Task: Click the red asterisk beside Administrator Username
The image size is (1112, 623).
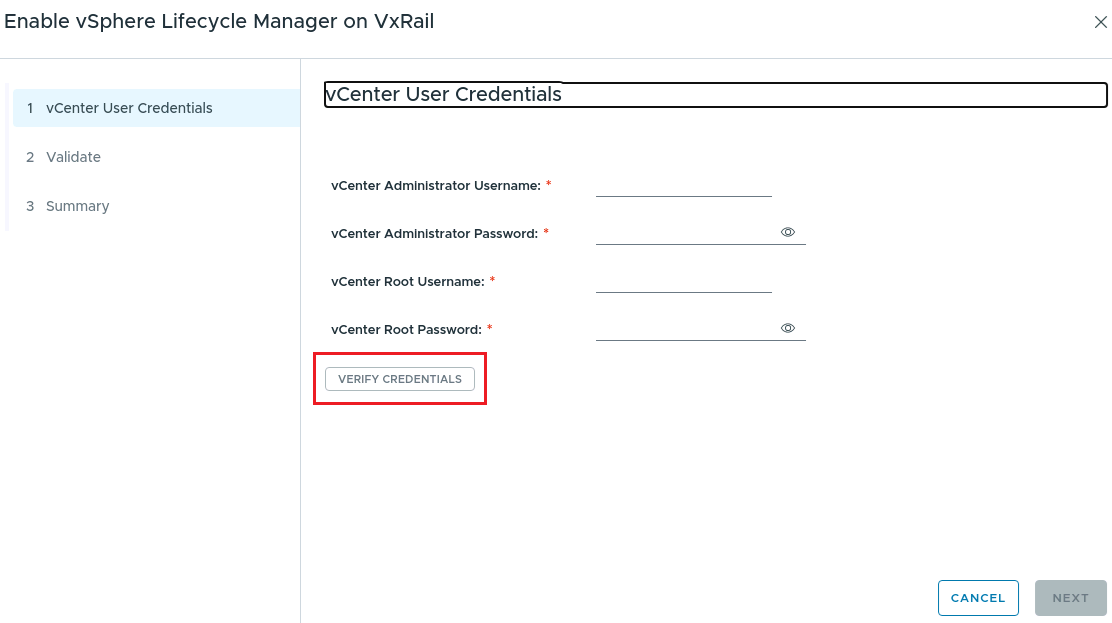Action: 548,185
